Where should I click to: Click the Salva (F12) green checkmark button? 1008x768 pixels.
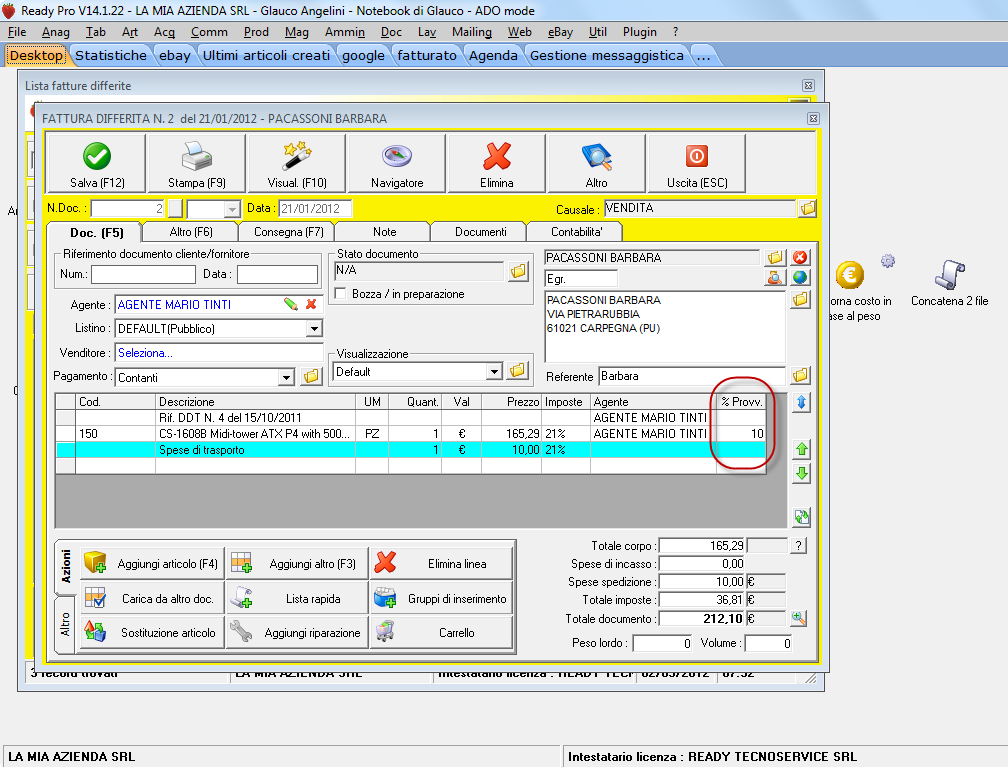click(x=97, y=164)
